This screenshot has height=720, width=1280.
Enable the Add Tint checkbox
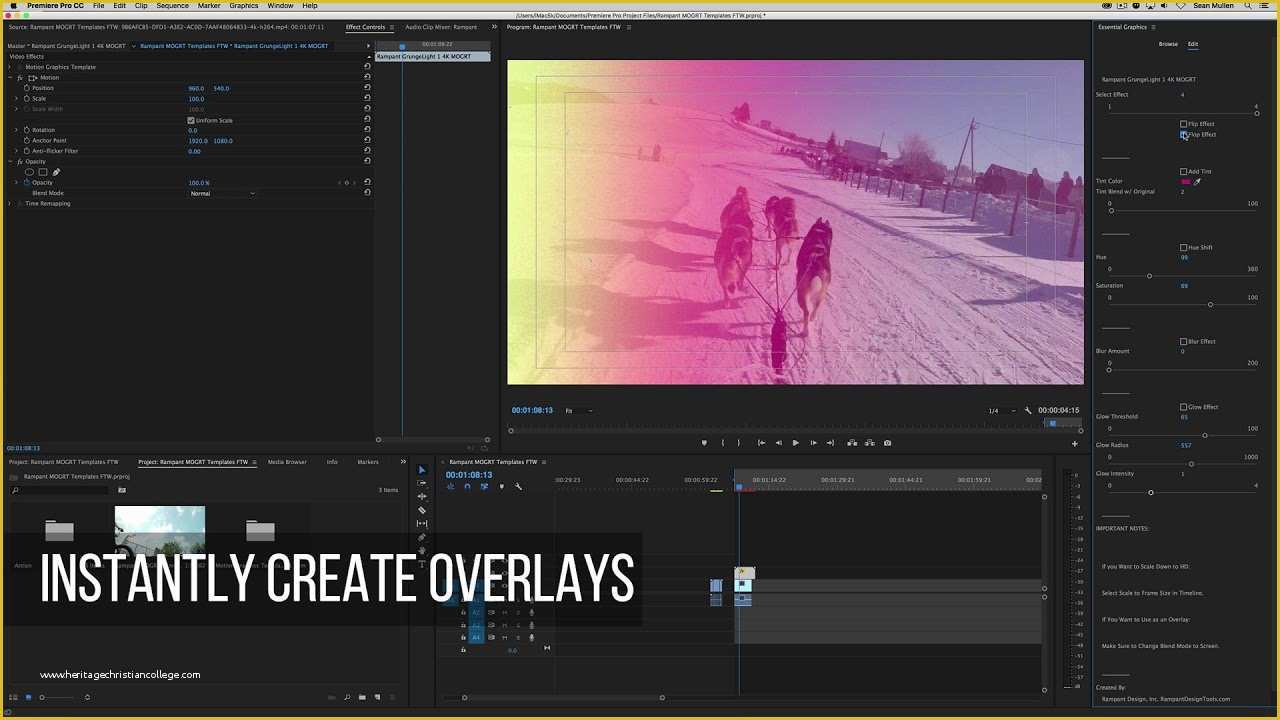pyautogui.click(x=1184, y=171)
